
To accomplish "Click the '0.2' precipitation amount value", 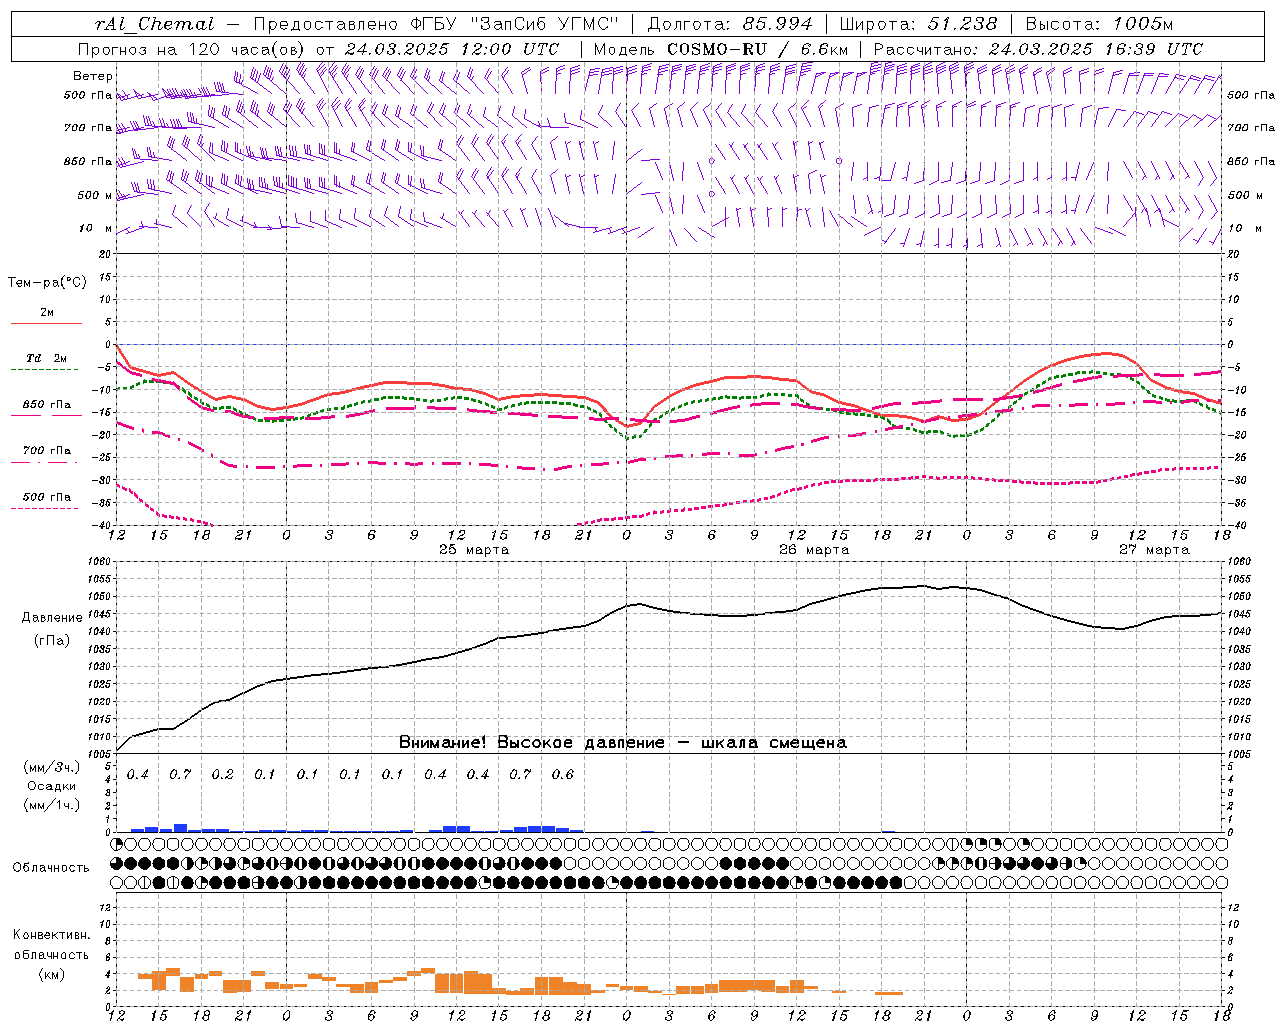I will click(222, 775).
